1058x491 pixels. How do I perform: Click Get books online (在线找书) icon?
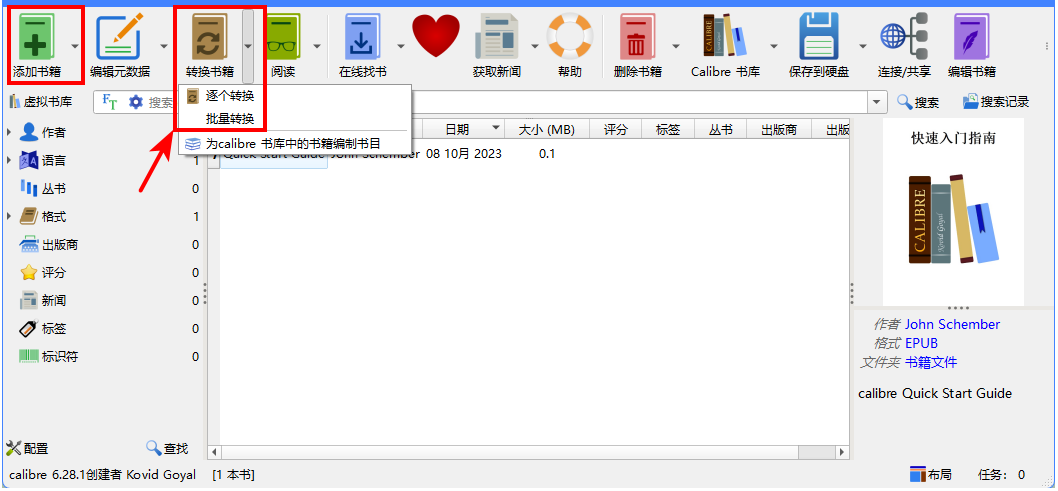362,37
